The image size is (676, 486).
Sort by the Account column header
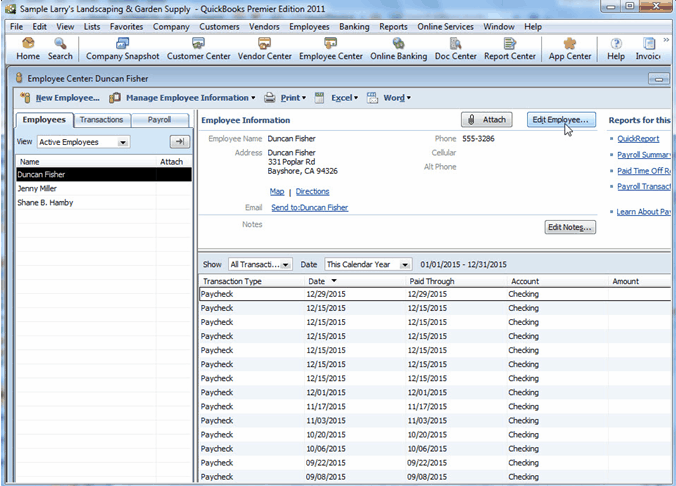coord(557,281)
